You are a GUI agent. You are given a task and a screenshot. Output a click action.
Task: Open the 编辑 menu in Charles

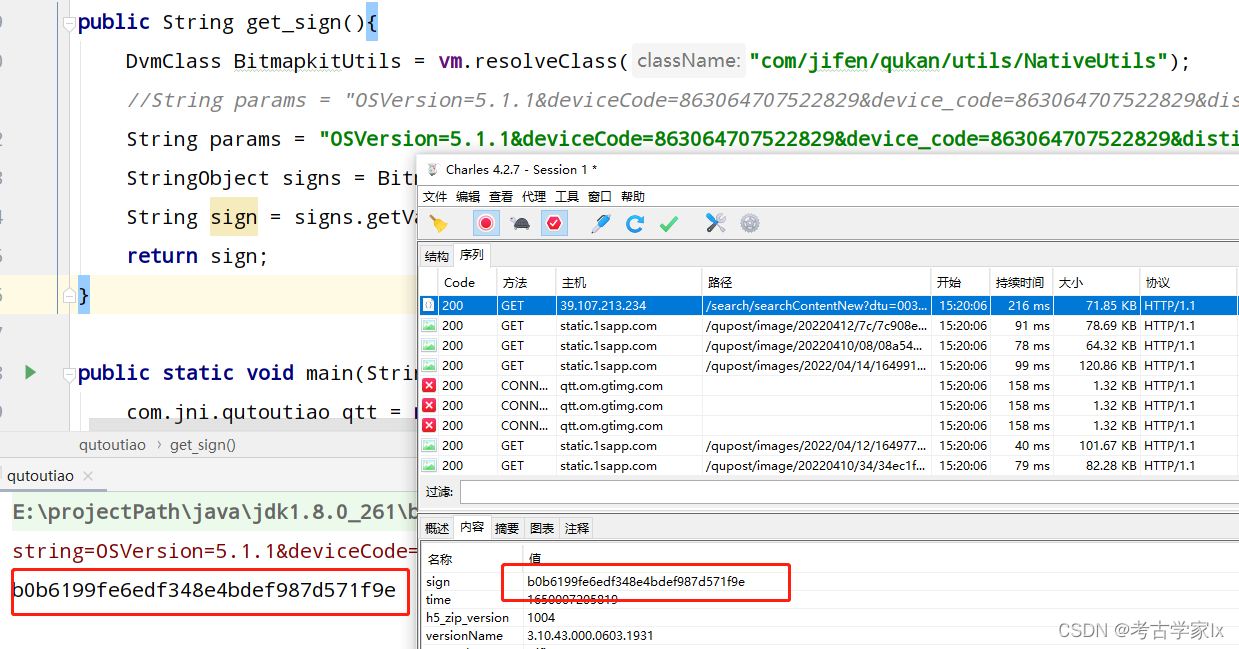[468, 197]
